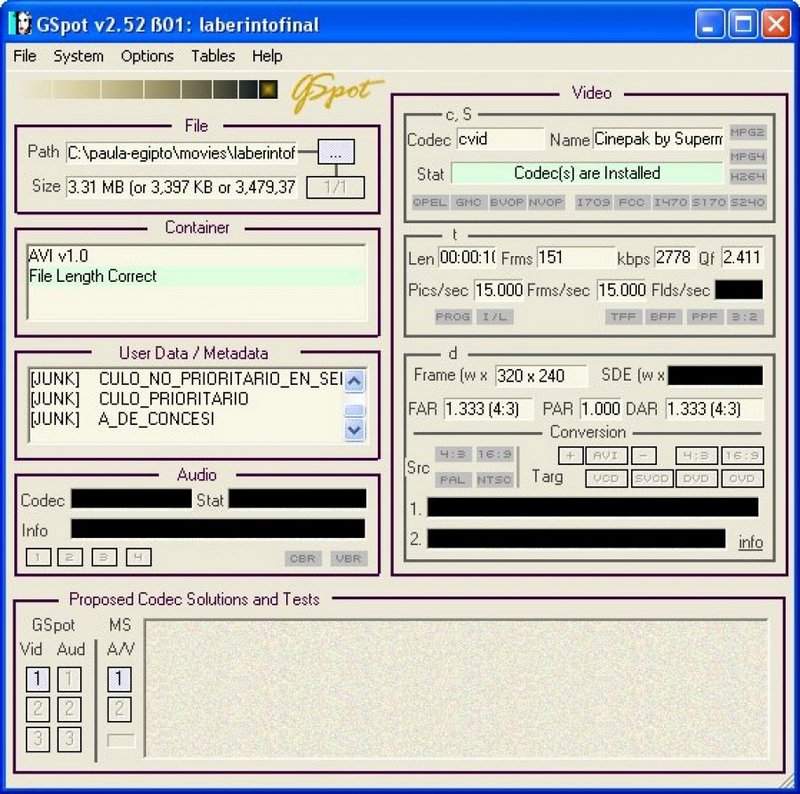800x794 pixels.
Task: Run MS A/V test 1
Action: (119, 679)
